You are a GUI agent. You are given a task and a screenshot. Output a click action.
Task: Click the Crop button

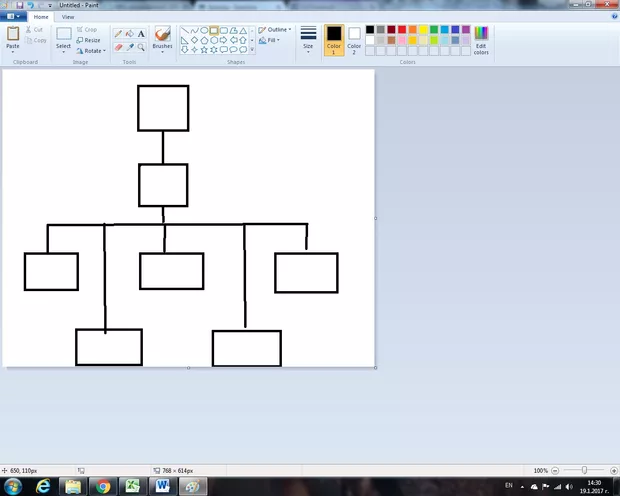(88, 30)
